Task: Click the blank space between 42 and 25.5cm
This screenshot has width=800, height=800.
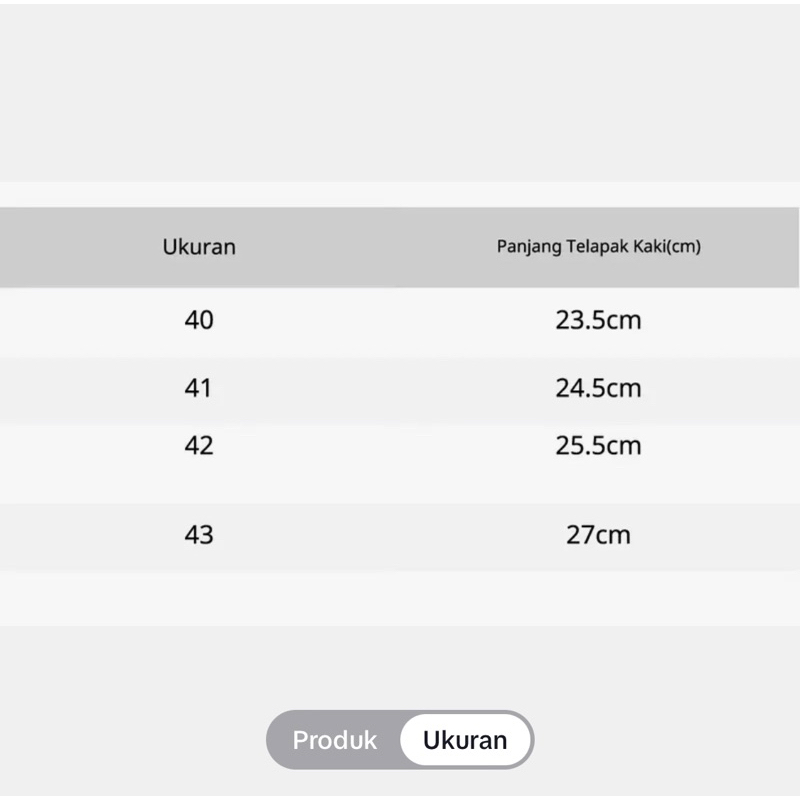Action: pyautogui.click(x=390, y=445)
